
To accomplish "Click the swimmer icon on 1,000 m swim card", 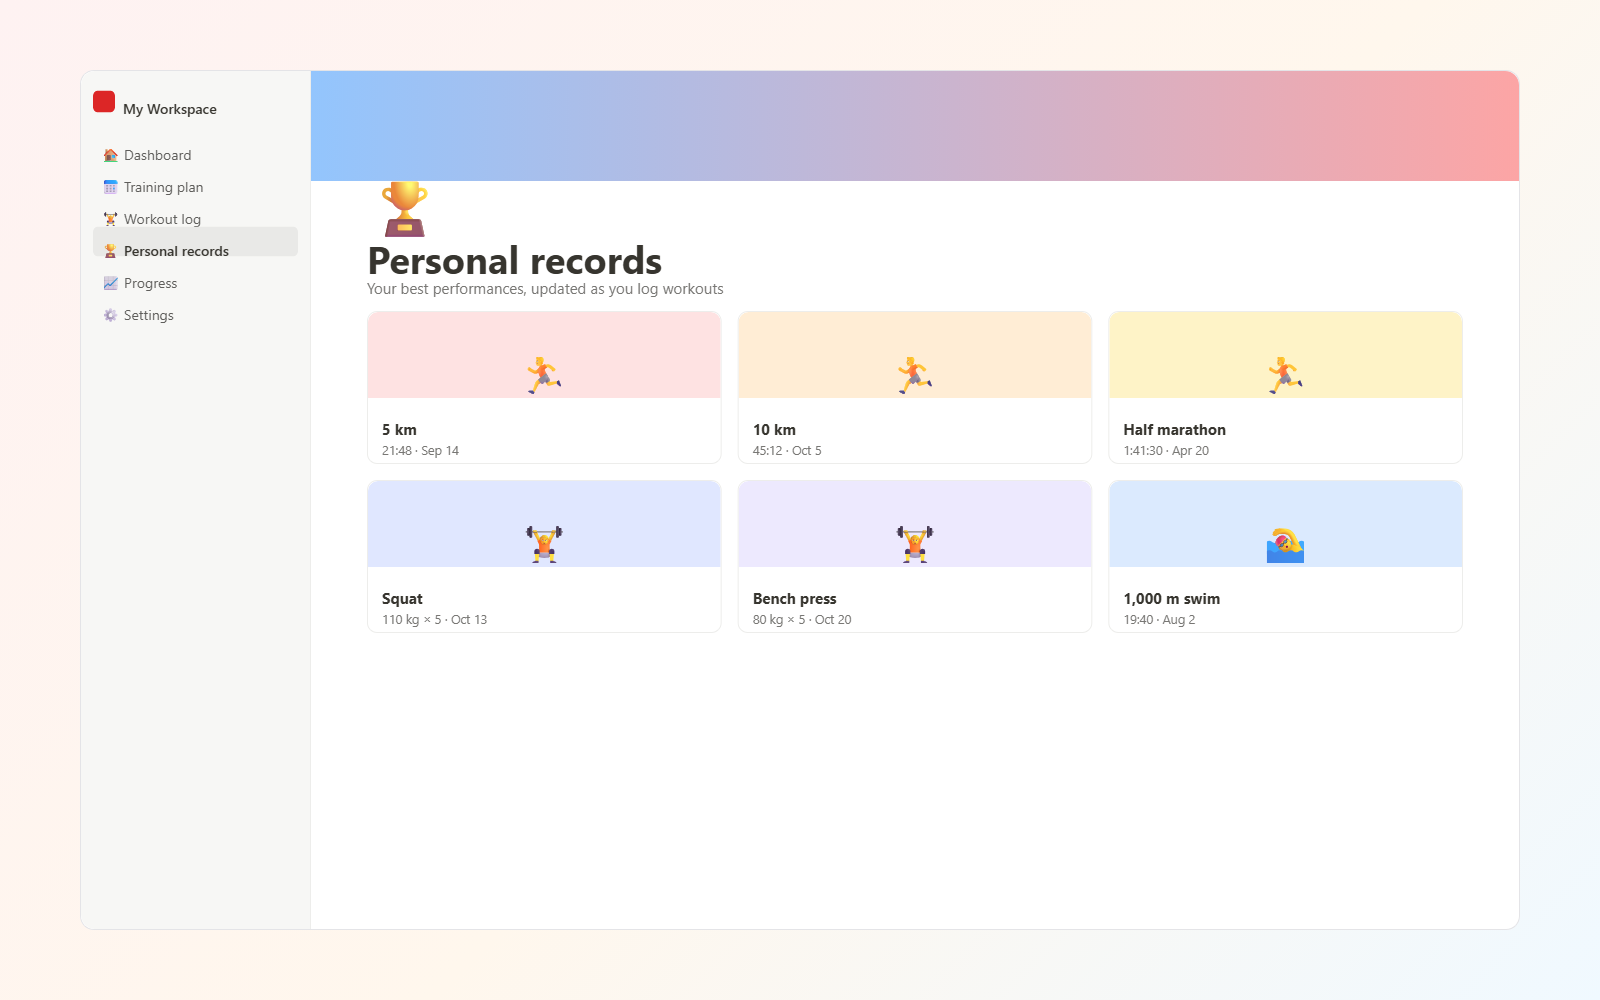I will click(x=1285, y=544).
